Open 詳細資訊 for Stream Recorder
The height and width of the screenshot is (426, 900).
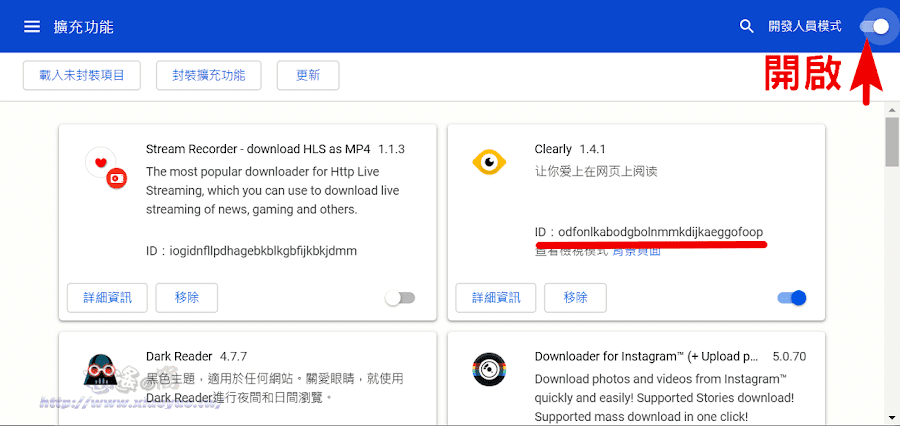pos(107,297)
